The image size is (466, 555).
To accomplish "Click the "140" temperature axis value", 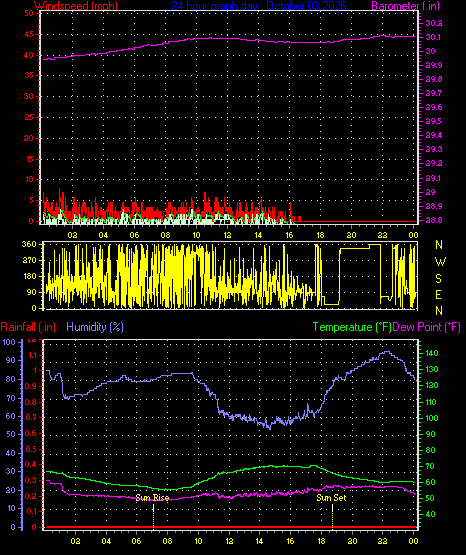I will tap(432, 353).
